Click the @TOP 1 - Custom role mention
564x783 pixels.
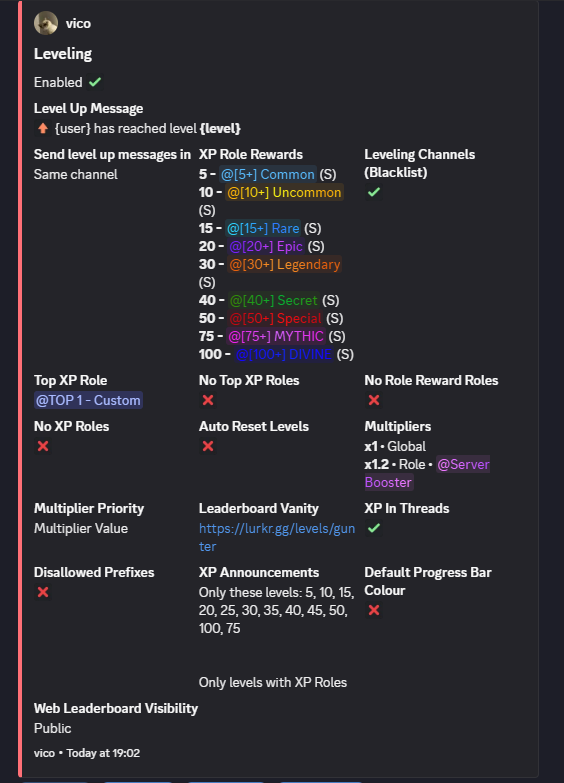pyautogui.click(x=88, y=400)
